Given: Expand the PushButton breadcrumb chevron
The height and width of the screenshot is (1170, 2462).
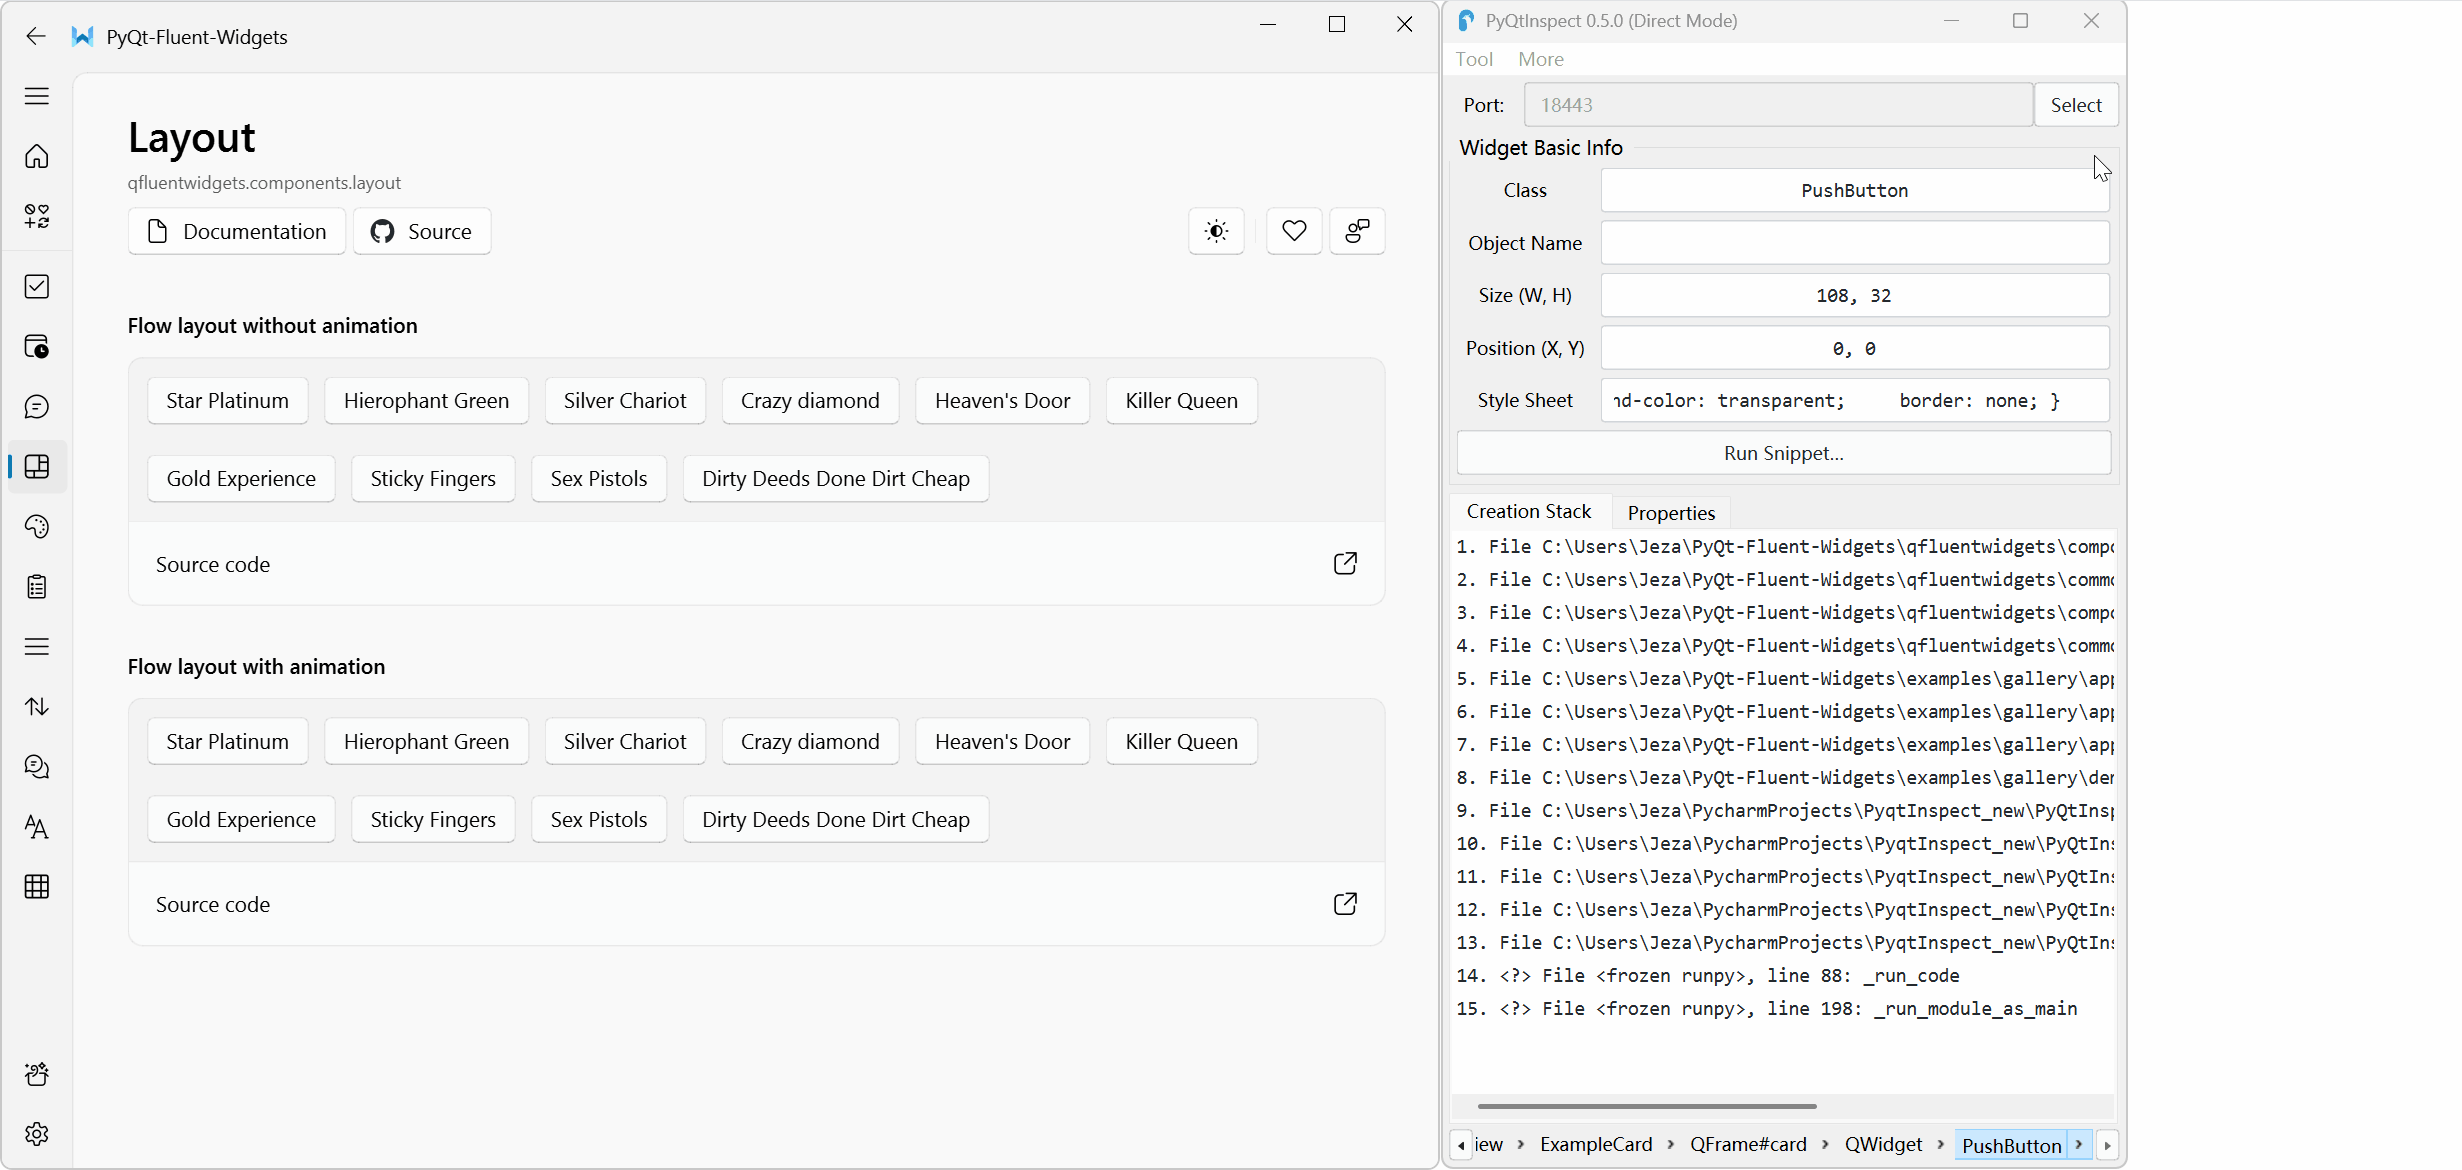Looking at the screenshot, I should [2079, 1145].
